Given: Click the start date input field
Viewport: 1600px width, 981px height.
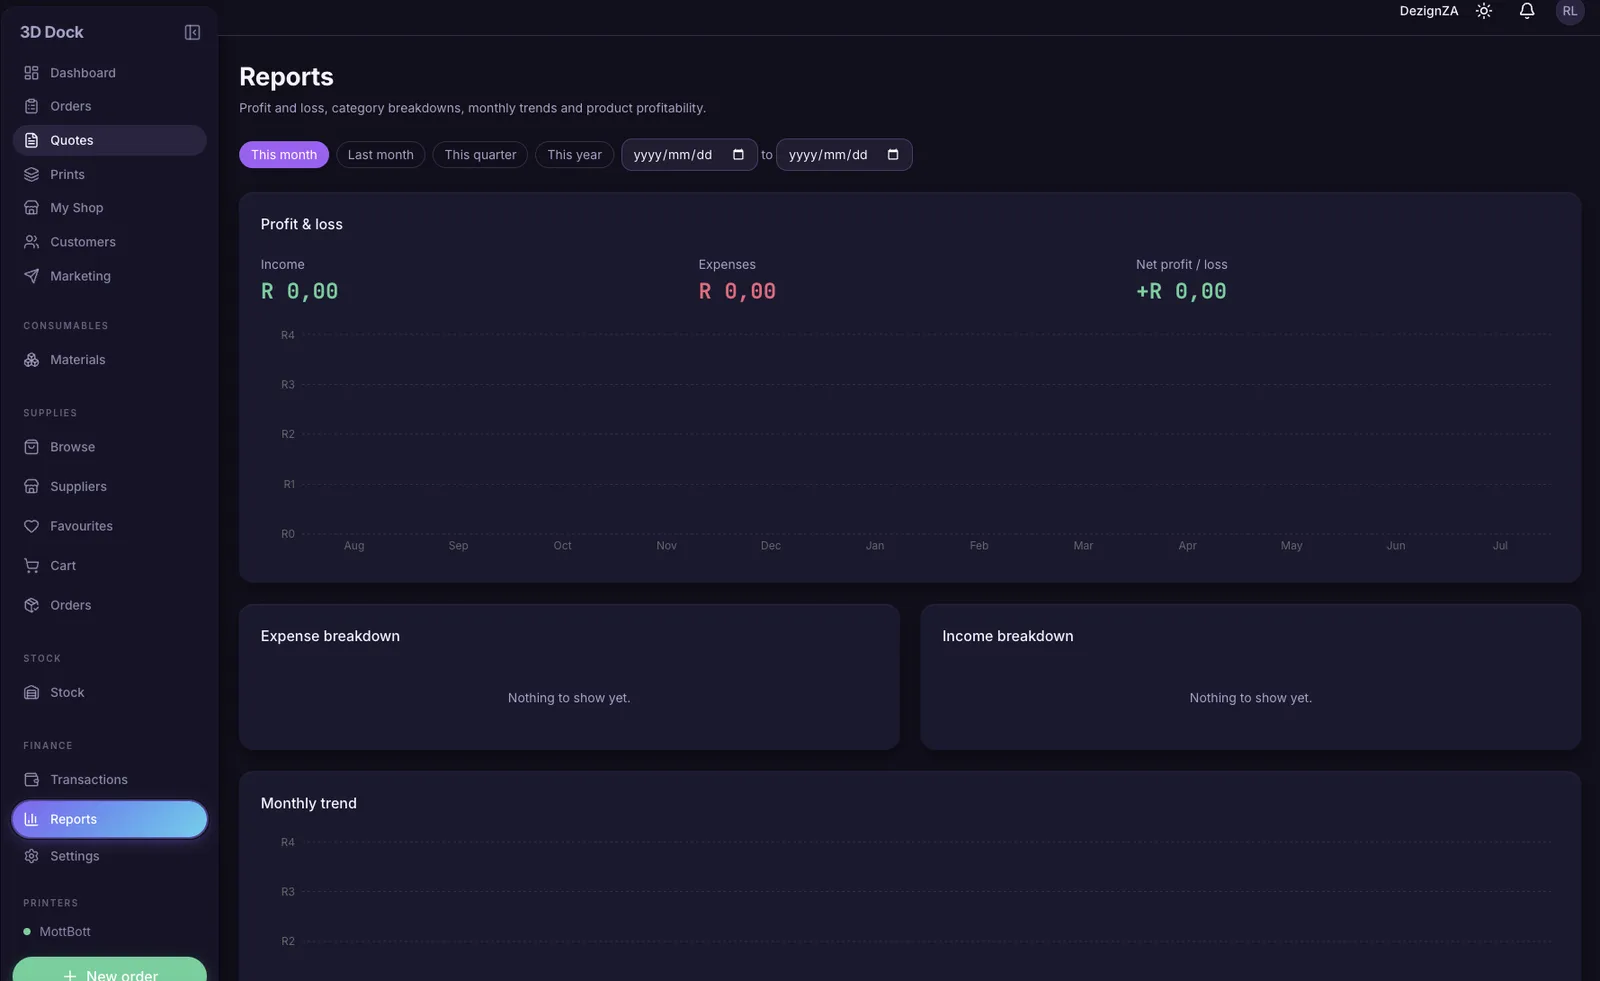Looking at the screenshot, I should tap(689, 155).
